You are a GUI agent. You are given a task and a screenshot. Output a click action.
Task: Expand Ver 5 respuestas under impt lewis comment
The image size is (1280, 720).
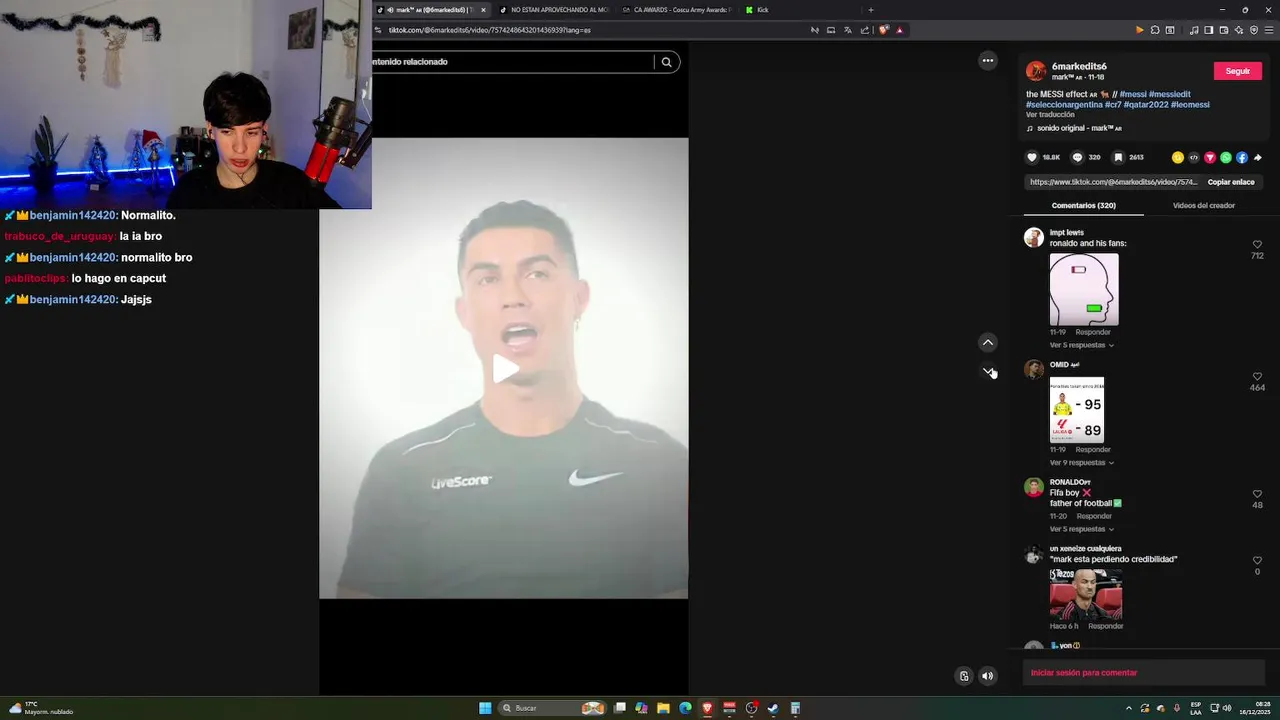click(x=1081, y=345)
